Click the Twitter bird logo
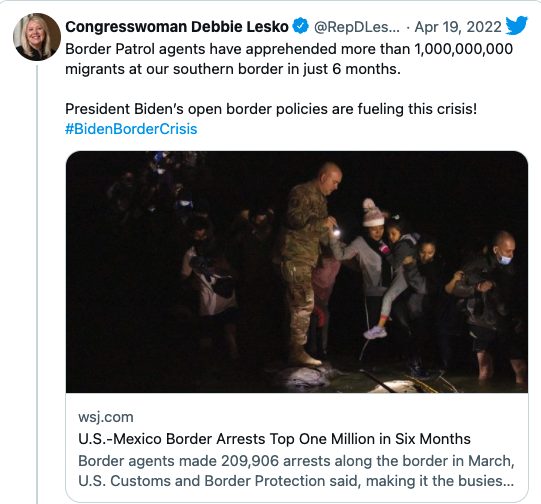The image size is (541, 504). (517, 25)
